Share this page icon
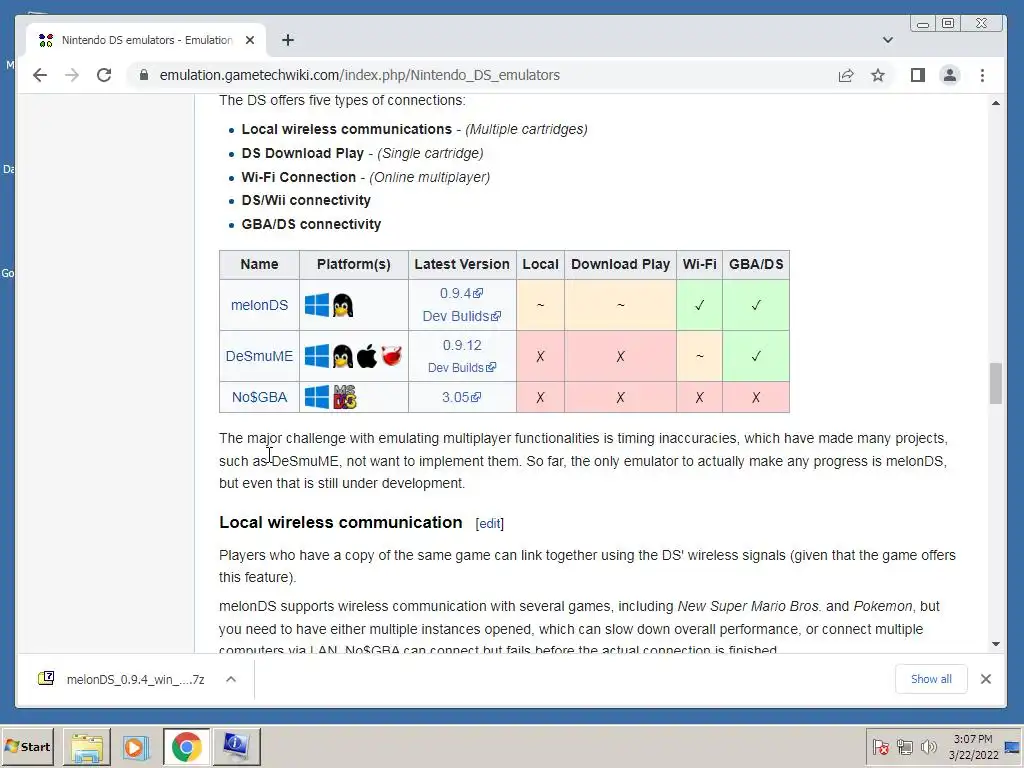Image resolution: width=1024 pixels, height=768 pixels. click(x=846, y=75)
